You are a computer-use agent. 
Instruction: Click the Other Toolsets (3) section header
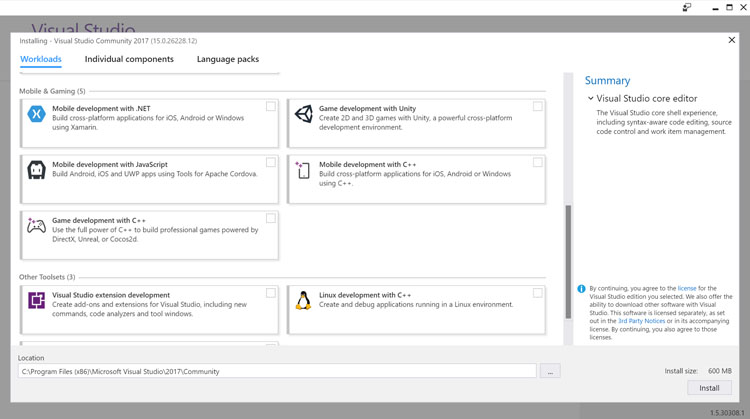pyautogui.click(x=47, y=277)
